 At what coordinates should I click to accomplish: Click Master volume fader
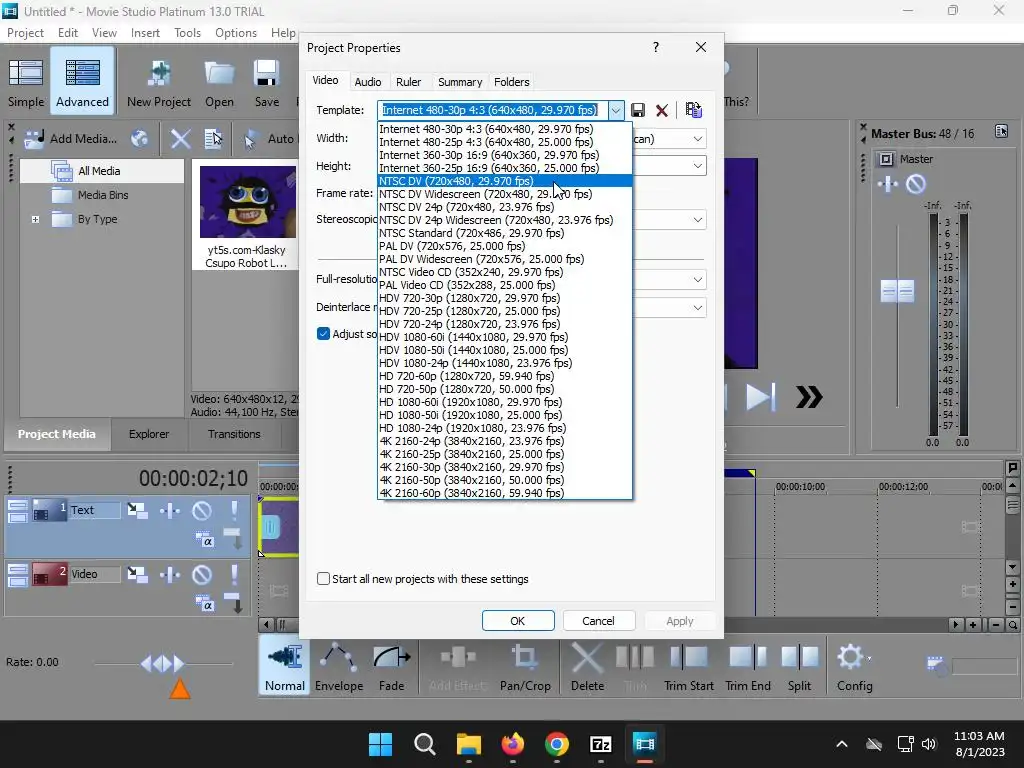click(x=897, y=291)
